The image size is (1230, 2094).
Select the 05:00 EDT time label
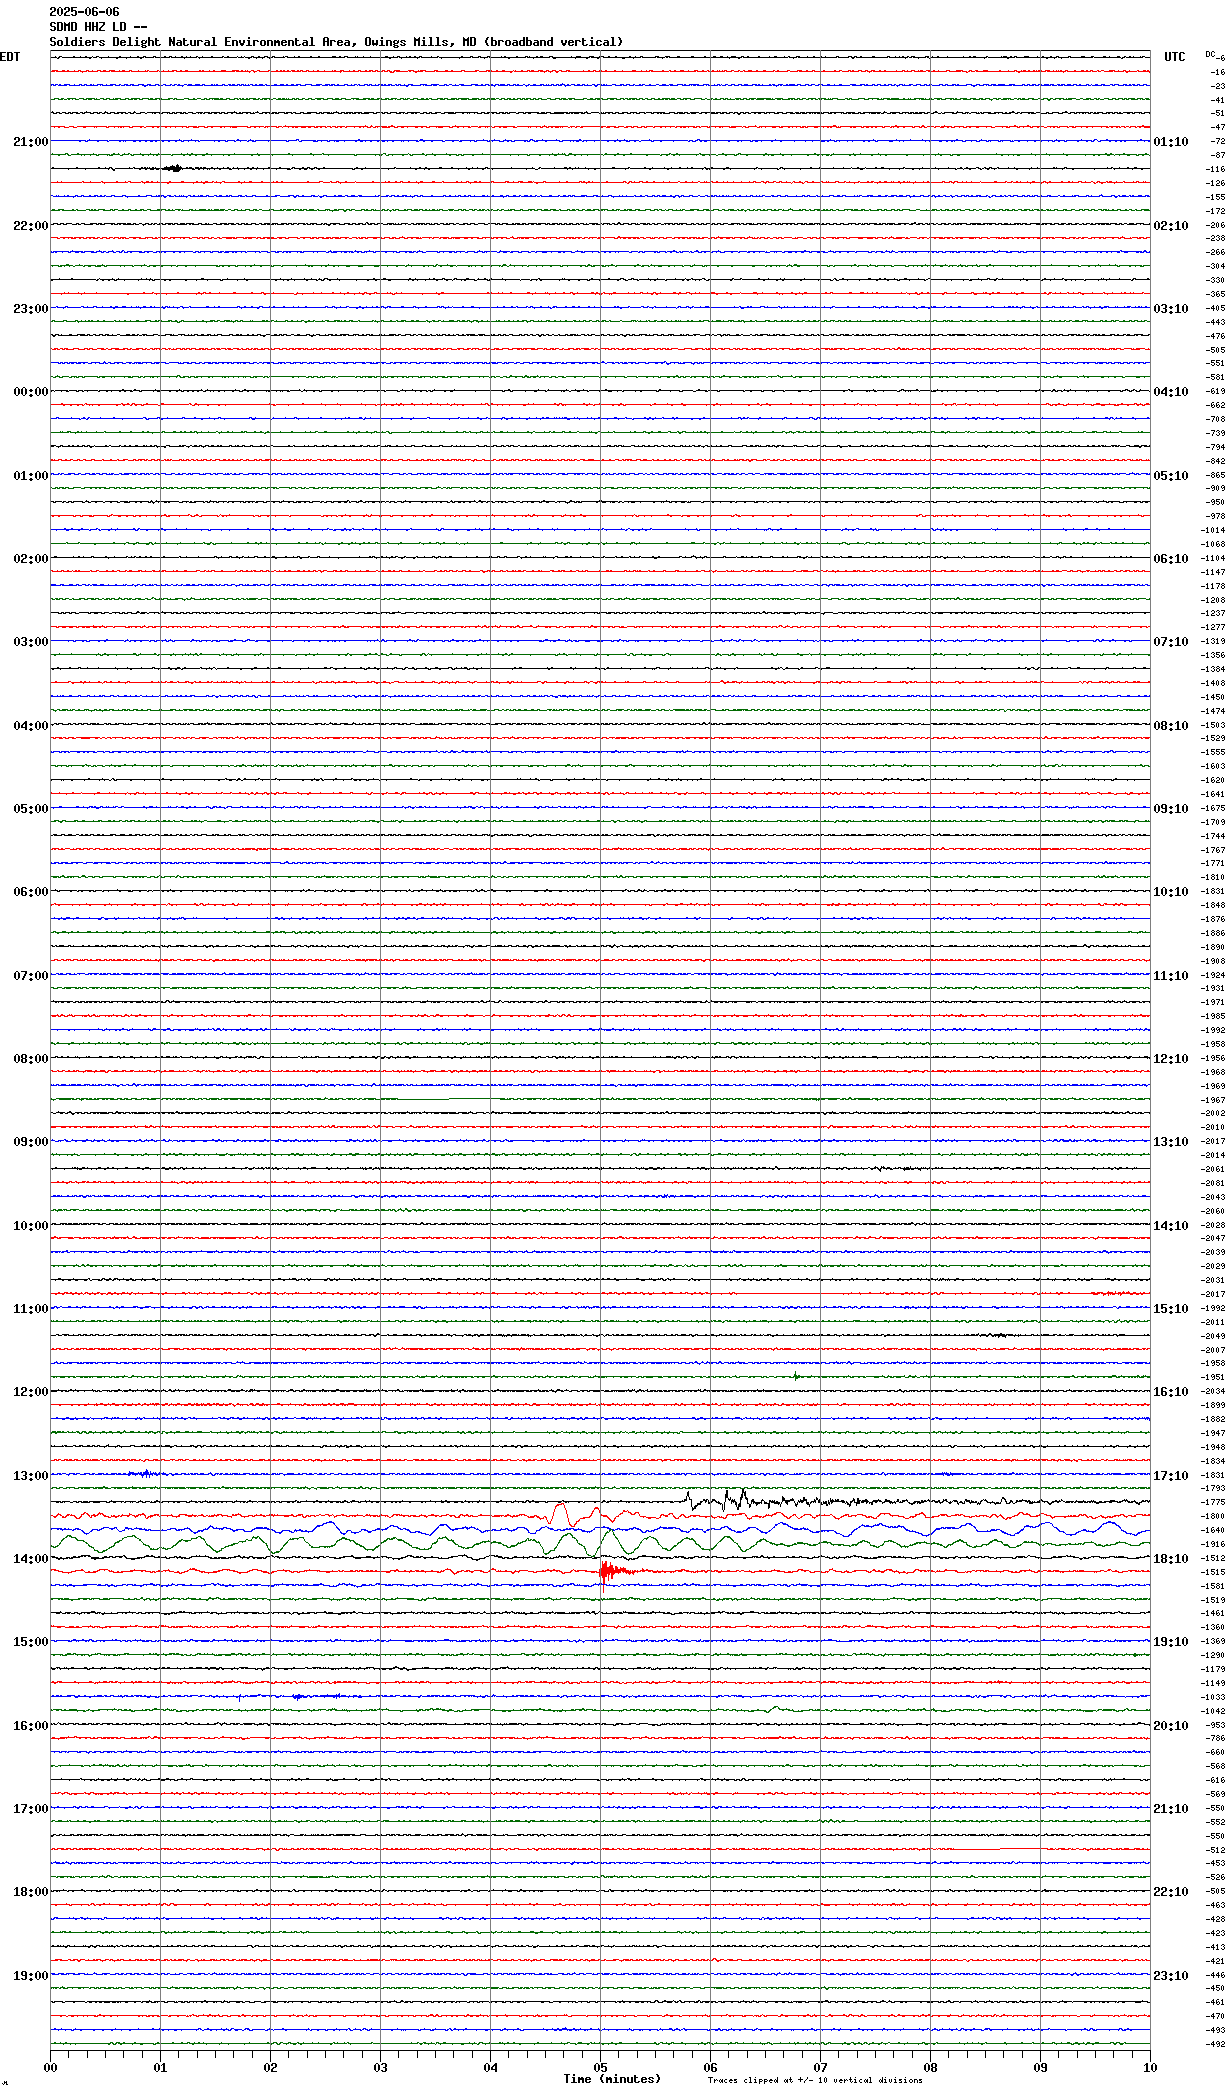coord(31,809)
